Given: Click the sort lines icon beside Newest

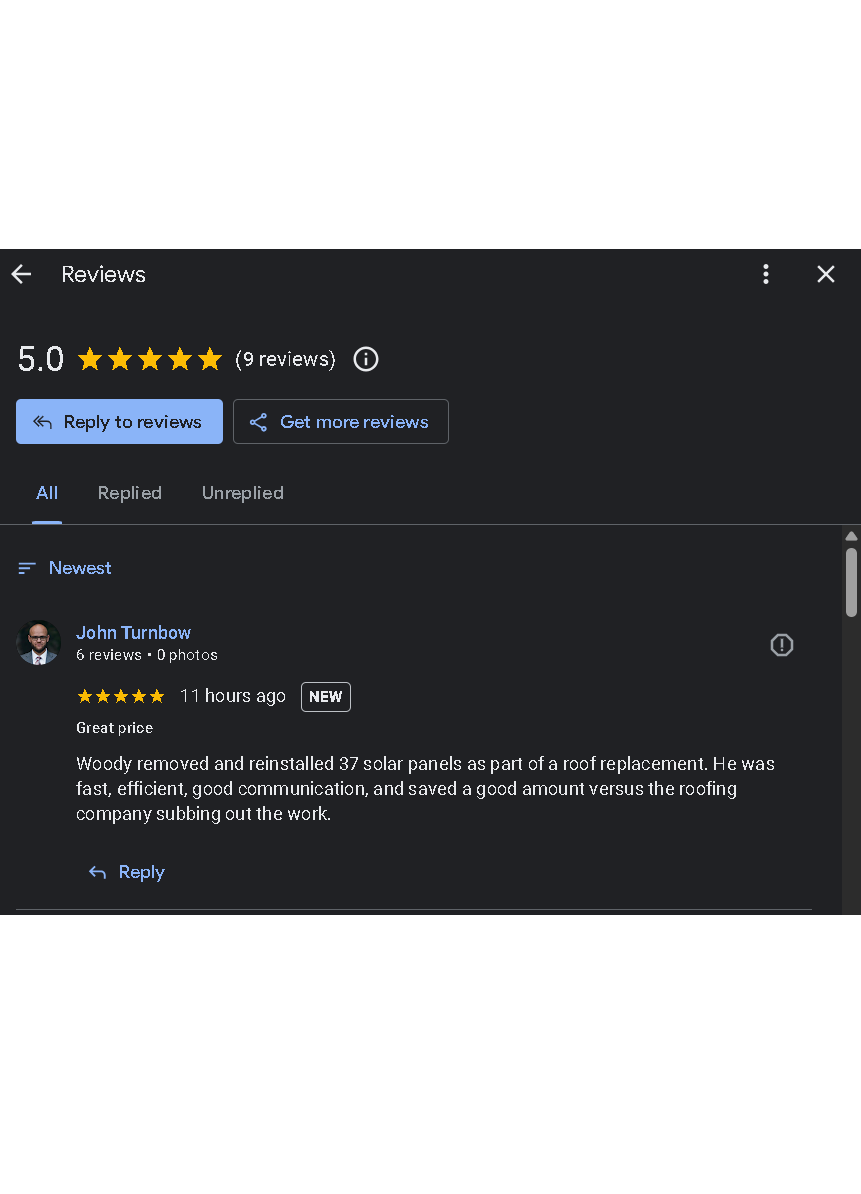Looking at the screenshot, I should (27, 568).
